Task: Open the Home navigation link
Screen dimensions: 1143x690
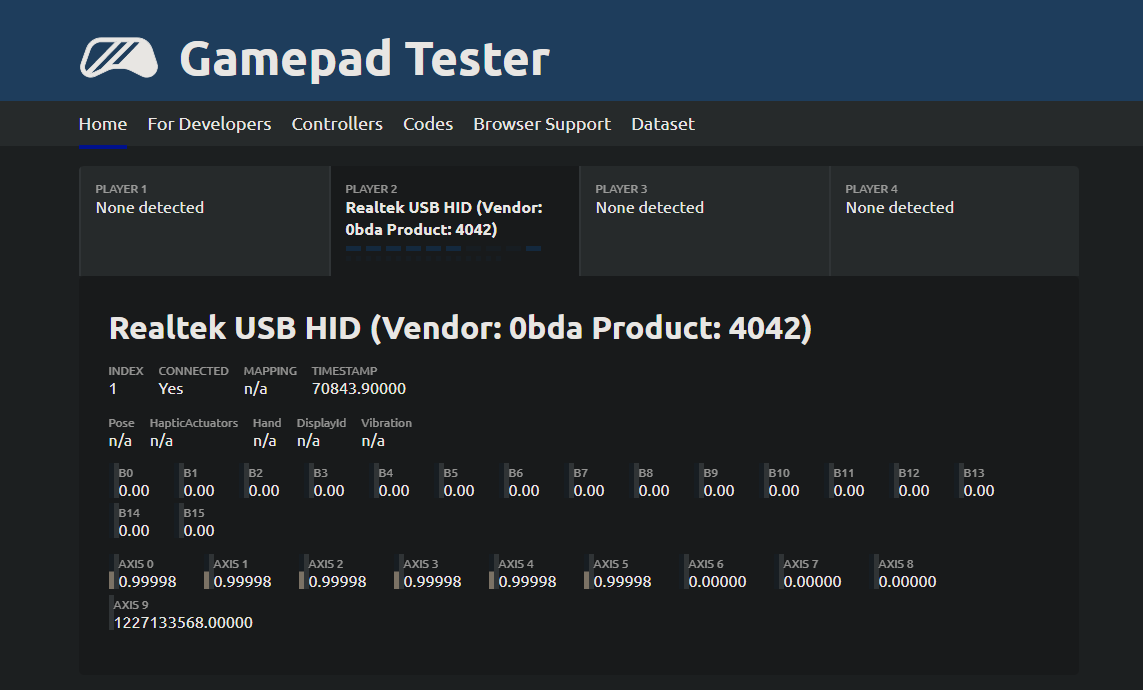Action: [x=103, y=124]
